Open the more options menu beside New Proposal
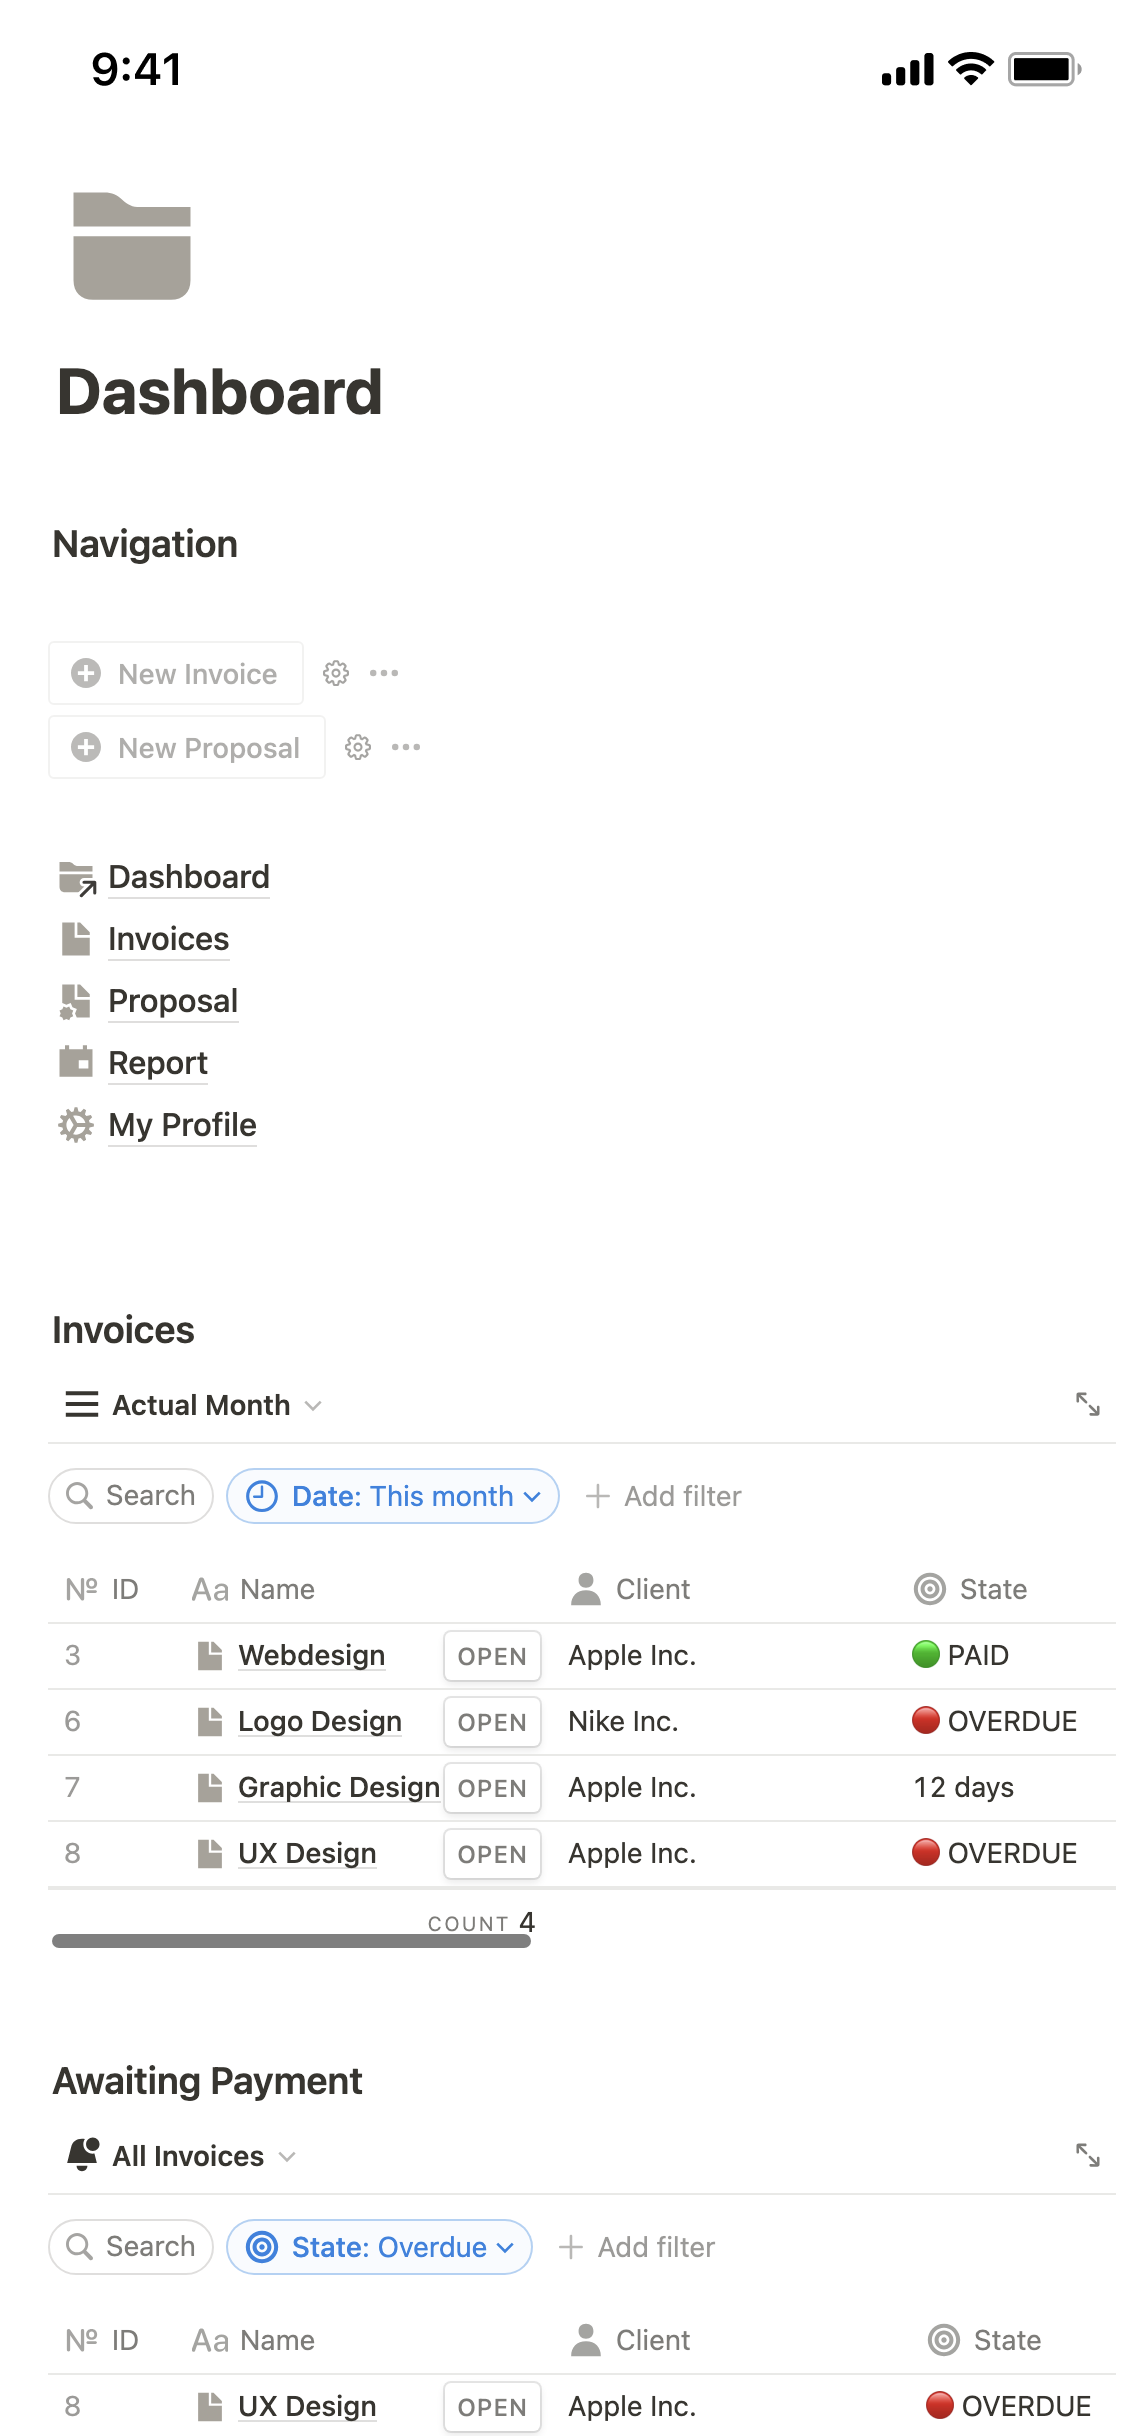The image size is (1125, 2436). pos(406,747)
